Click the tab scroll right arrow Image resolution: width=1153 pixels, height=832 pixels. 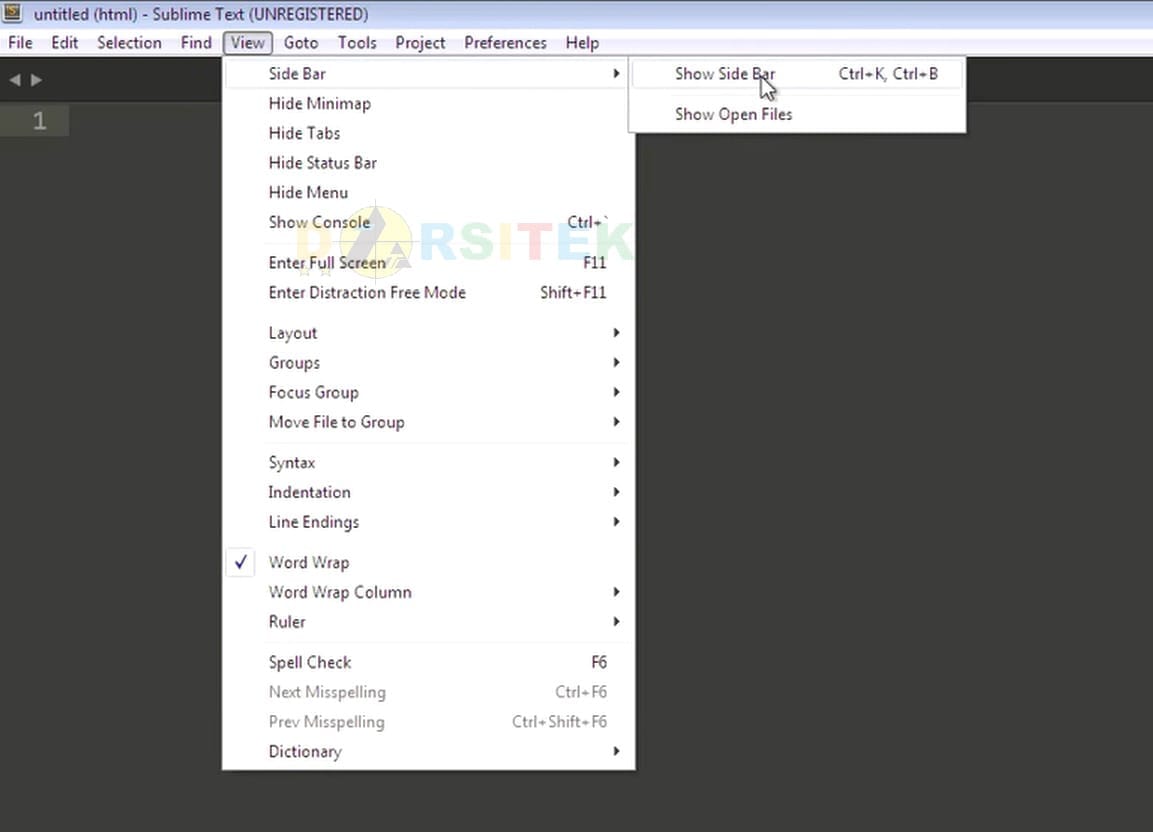pyautogui.click(x=36, y=79)
